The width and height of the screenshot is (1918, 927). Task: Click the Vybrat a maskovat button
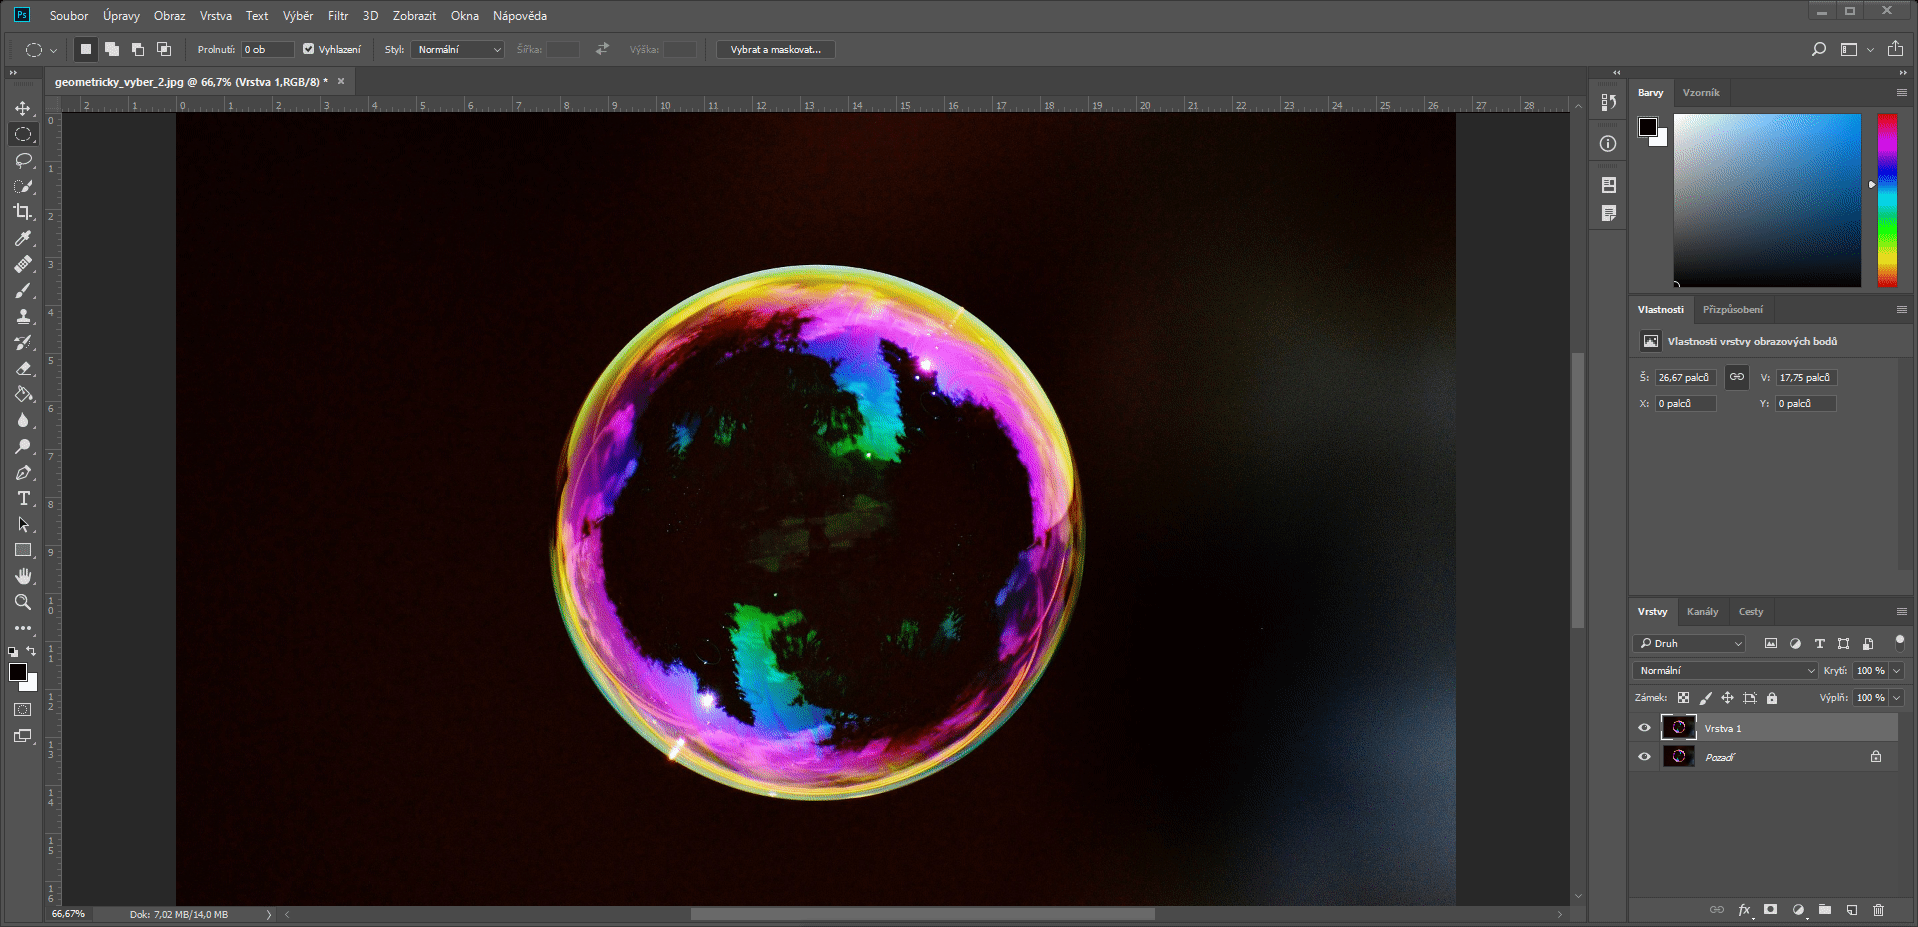point(775,49)
